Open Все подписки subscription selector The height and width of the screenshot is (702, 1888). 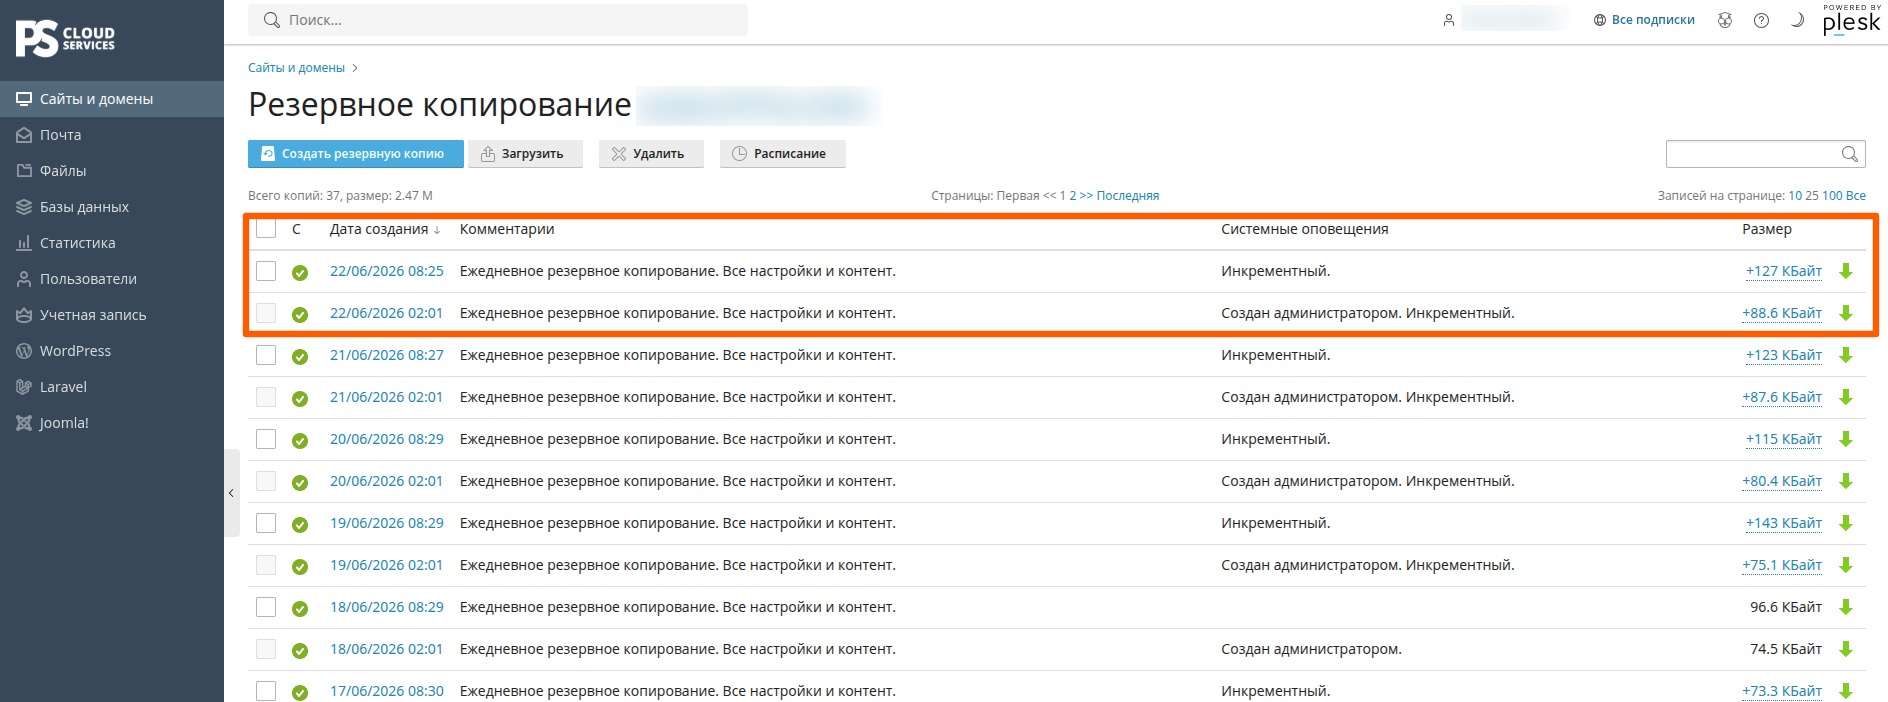pyautogui.click(x=1644, y=20)
